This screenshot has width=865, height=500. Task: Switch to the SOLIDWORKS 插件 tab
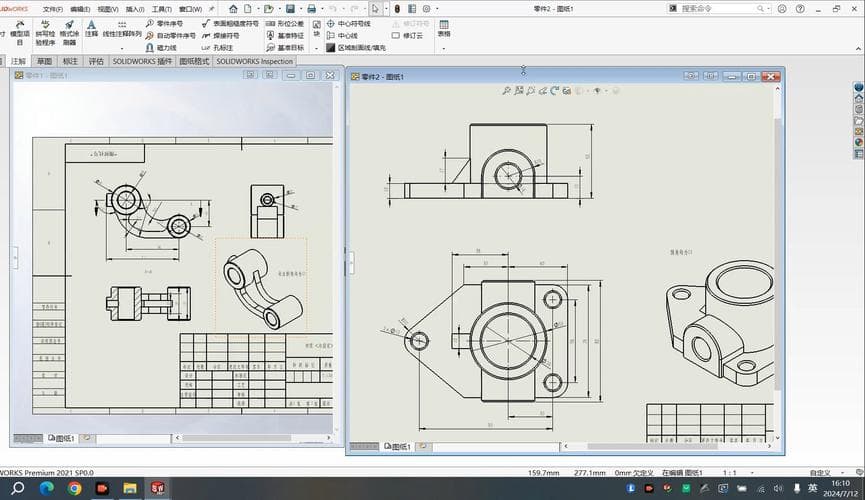pos(142,61)
